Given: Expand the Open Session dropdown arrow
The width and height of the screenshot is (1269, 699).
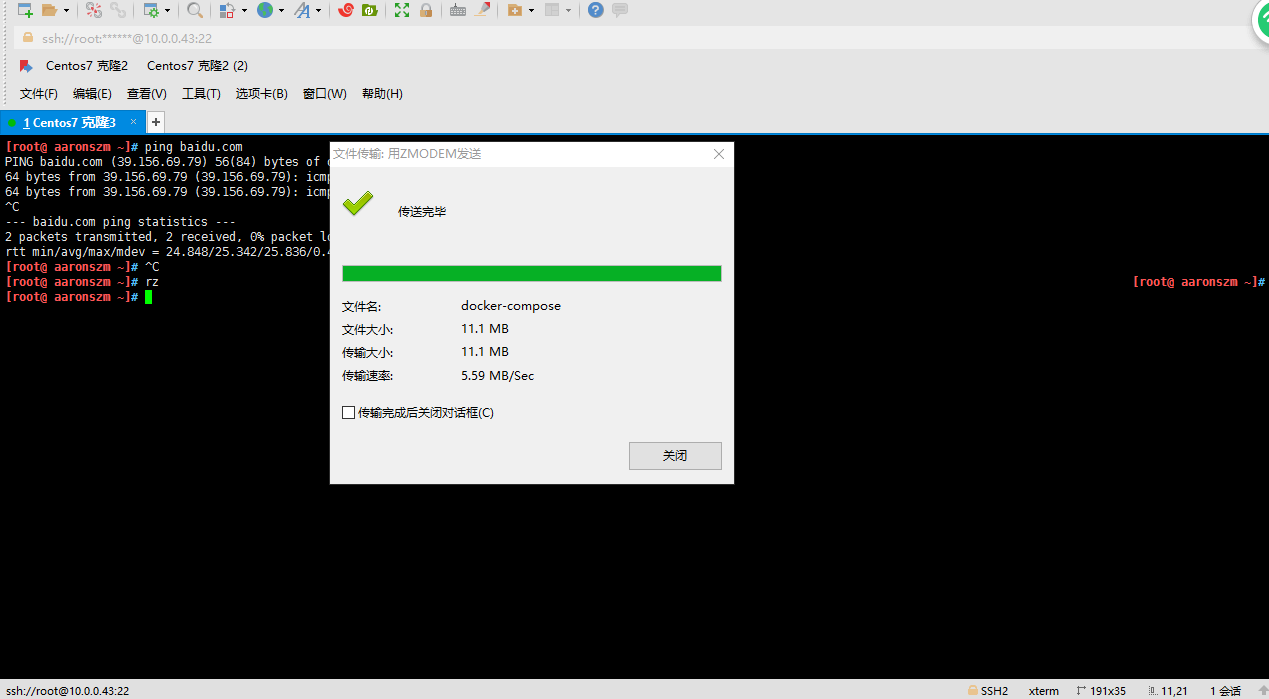Looking at the screenshot, I should (66, 10).
